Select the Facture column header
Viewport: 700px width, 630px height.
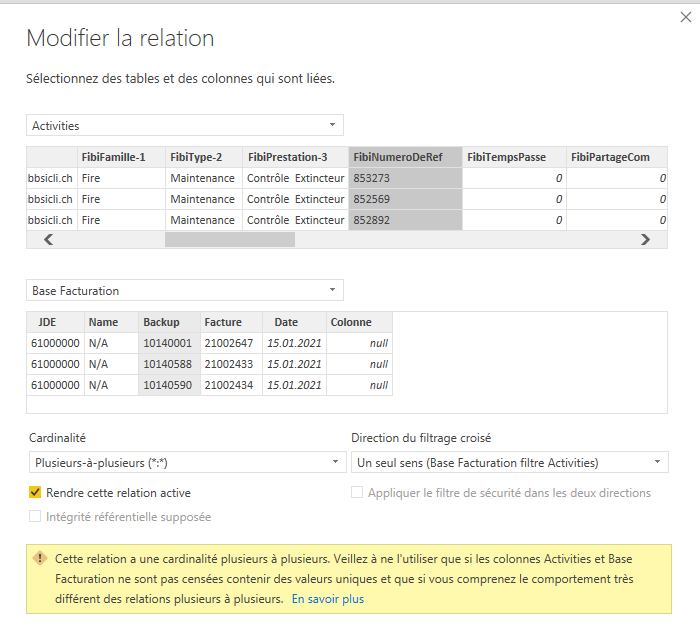pyautogui.click(x=231, y=322)
